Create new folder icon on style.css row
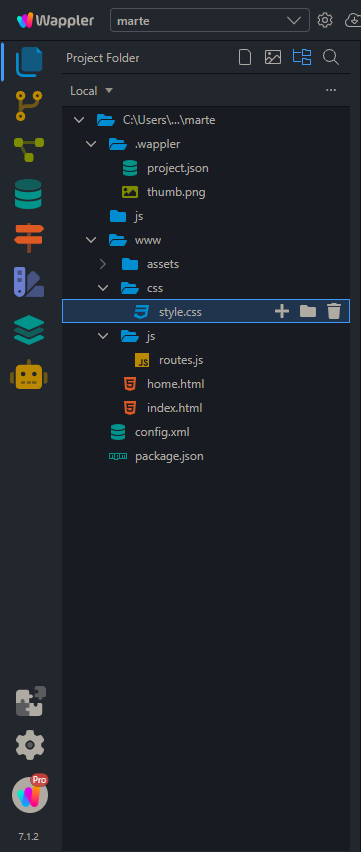This screenshot has height=852, width=361. (x=308, y=311)
